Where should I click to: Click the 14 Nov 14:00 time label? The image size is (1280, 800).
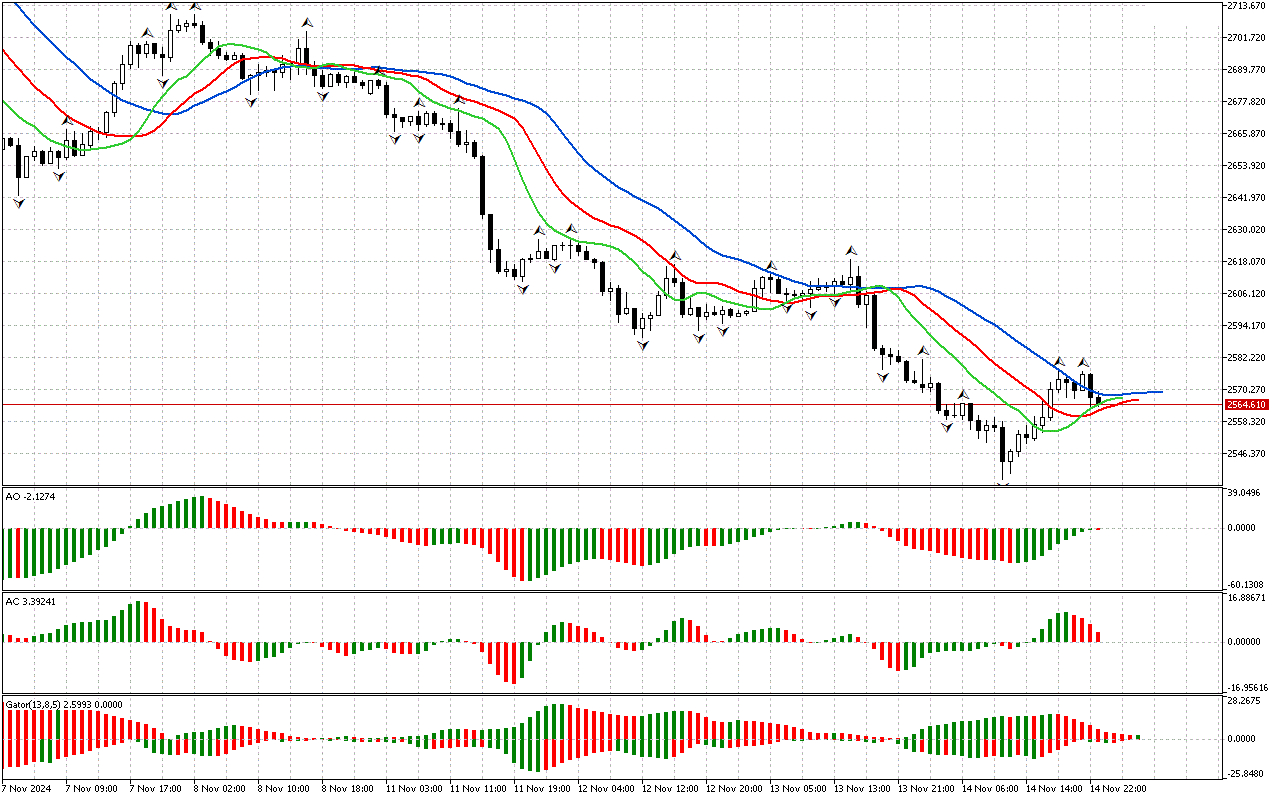tap(1053, 789)
